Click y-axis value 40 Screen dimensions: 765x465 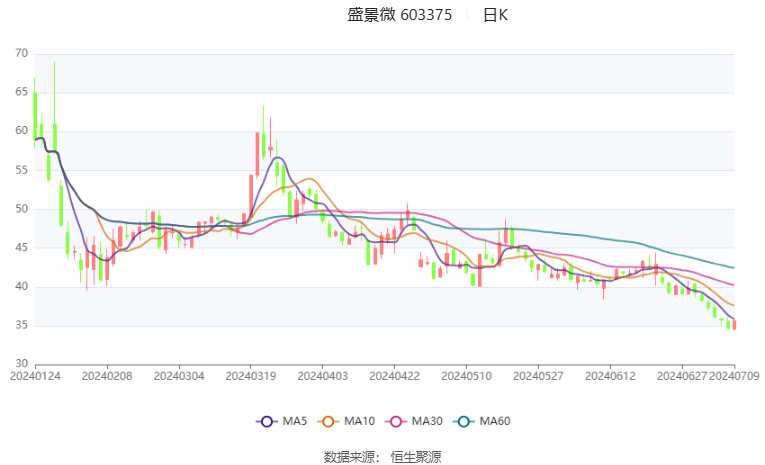[x=21, y=286]
